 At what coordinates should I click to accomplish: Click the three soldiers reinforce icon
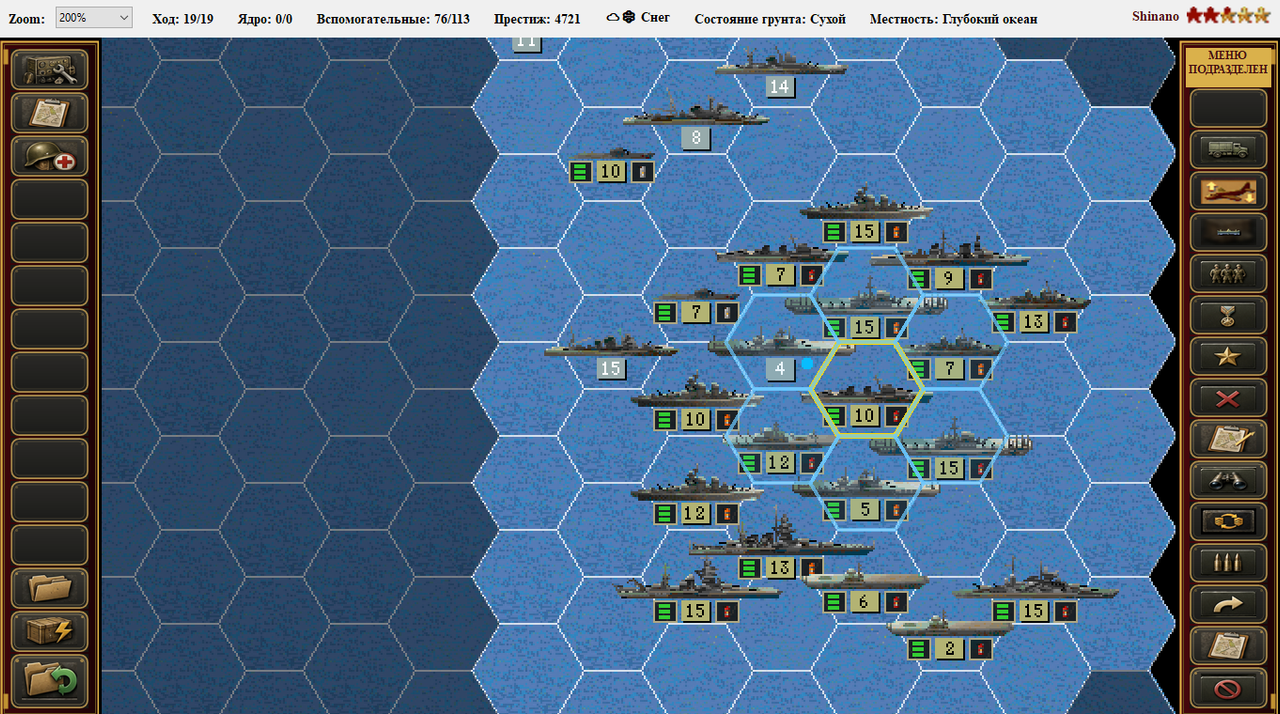point(1228,274)
